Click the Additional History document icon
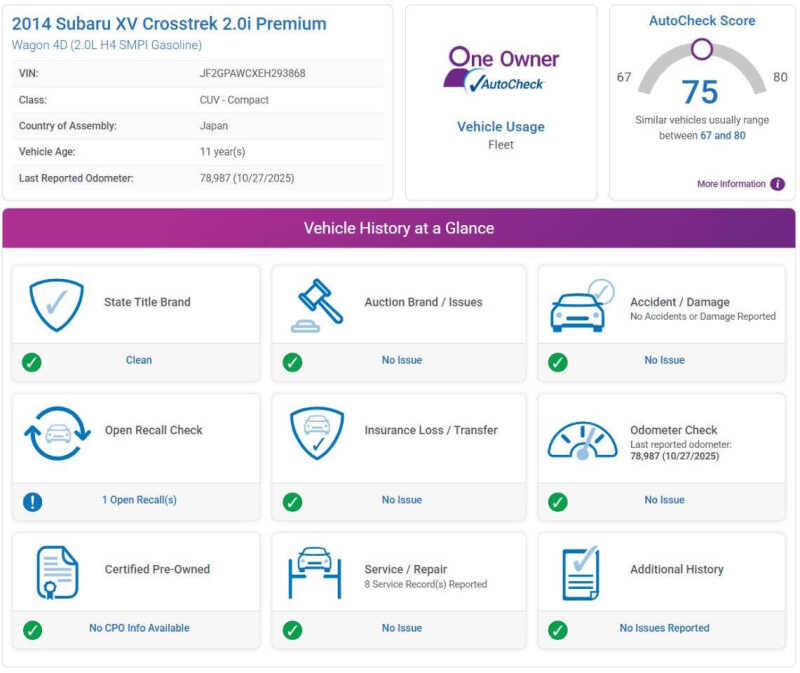This screenshot has height=673, width=800. (x=580, y=572)
